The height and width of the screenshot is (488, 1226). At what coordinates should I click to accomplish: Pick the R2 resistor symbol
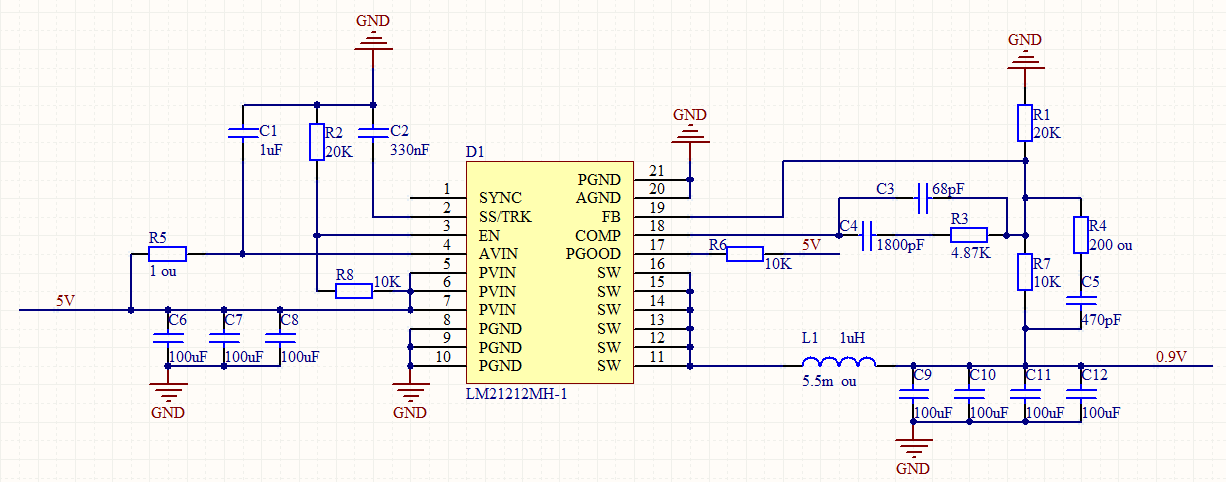pyautogui.click(x=317, y=142)
